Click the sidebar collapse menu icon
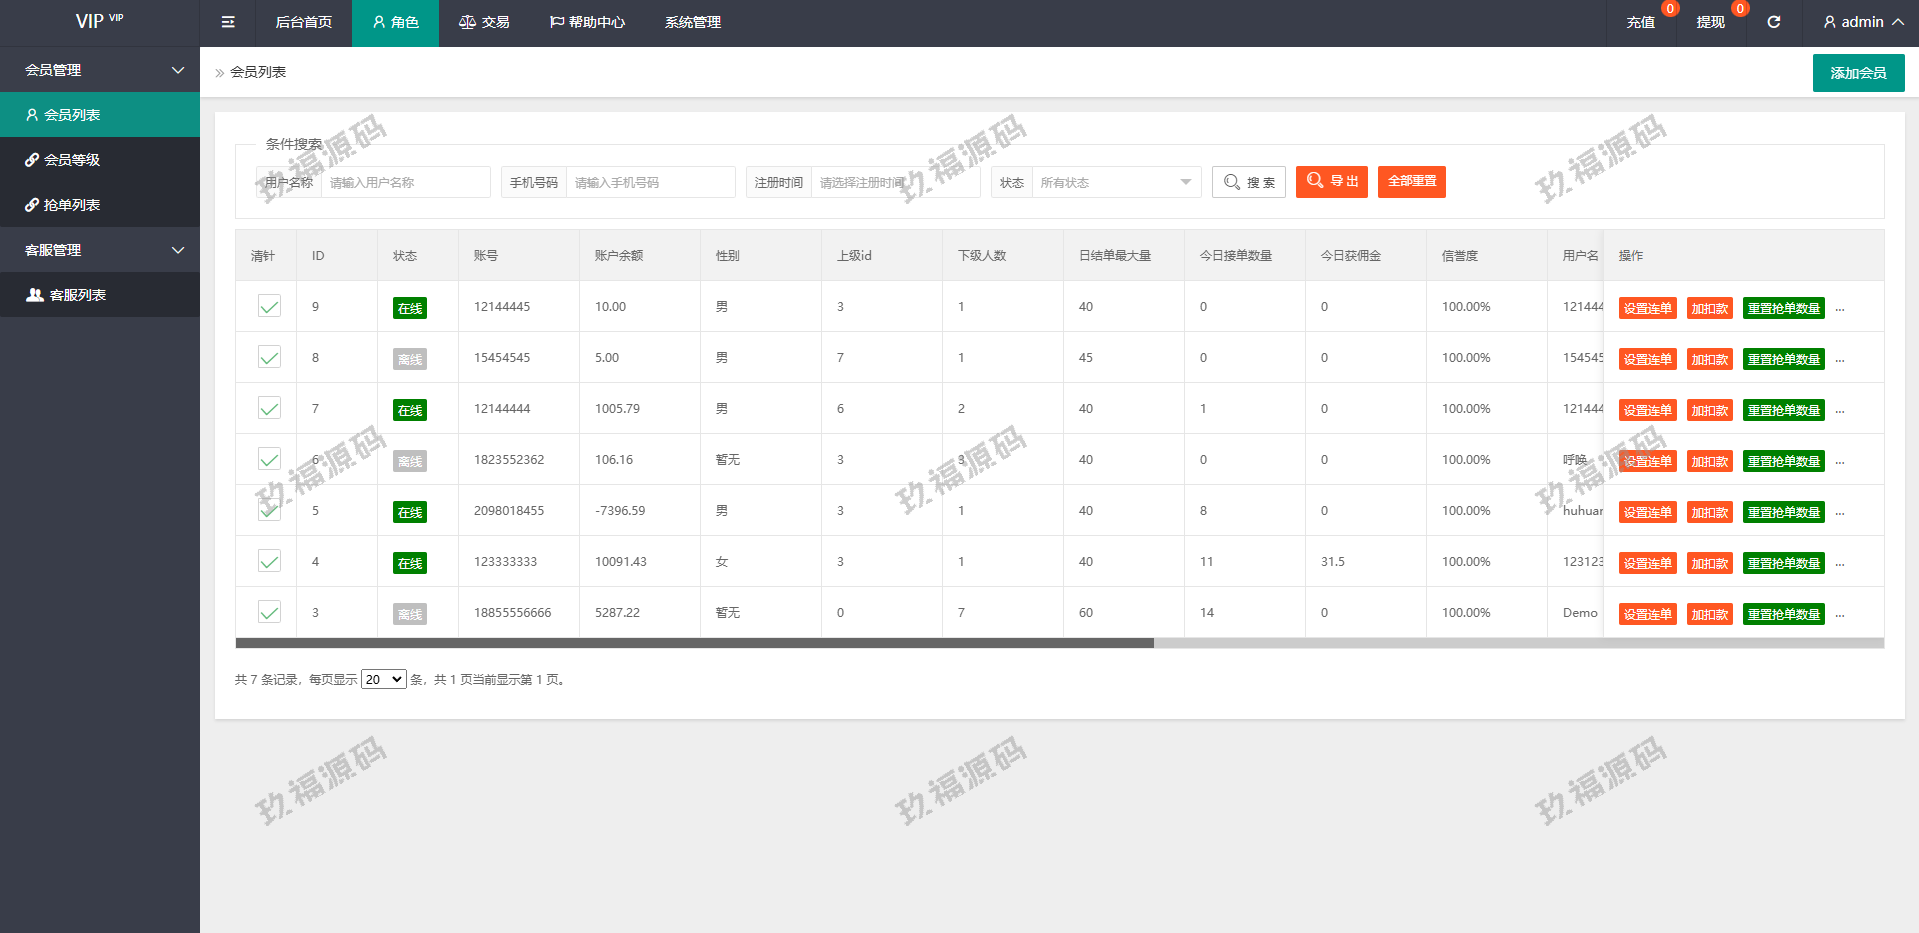Image resolution: width=1919 pixels, height=933 pixels. click(228, 22)
